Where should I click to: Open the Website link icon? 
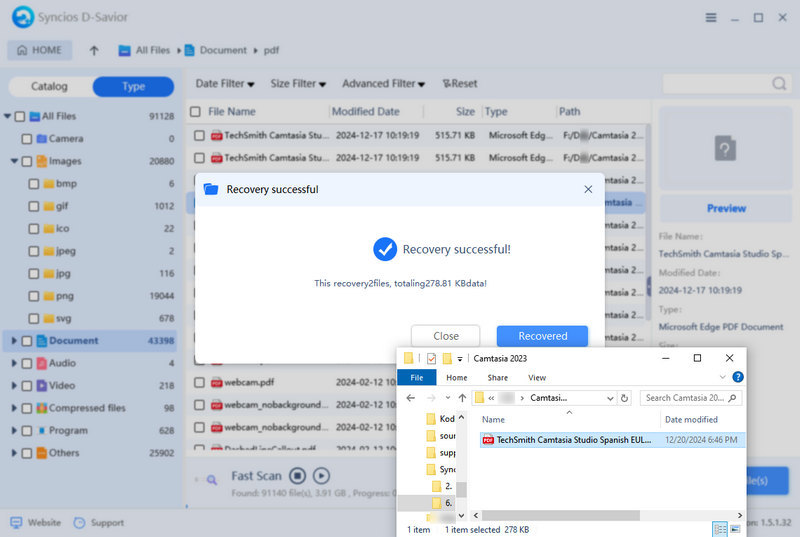point(16,522)
